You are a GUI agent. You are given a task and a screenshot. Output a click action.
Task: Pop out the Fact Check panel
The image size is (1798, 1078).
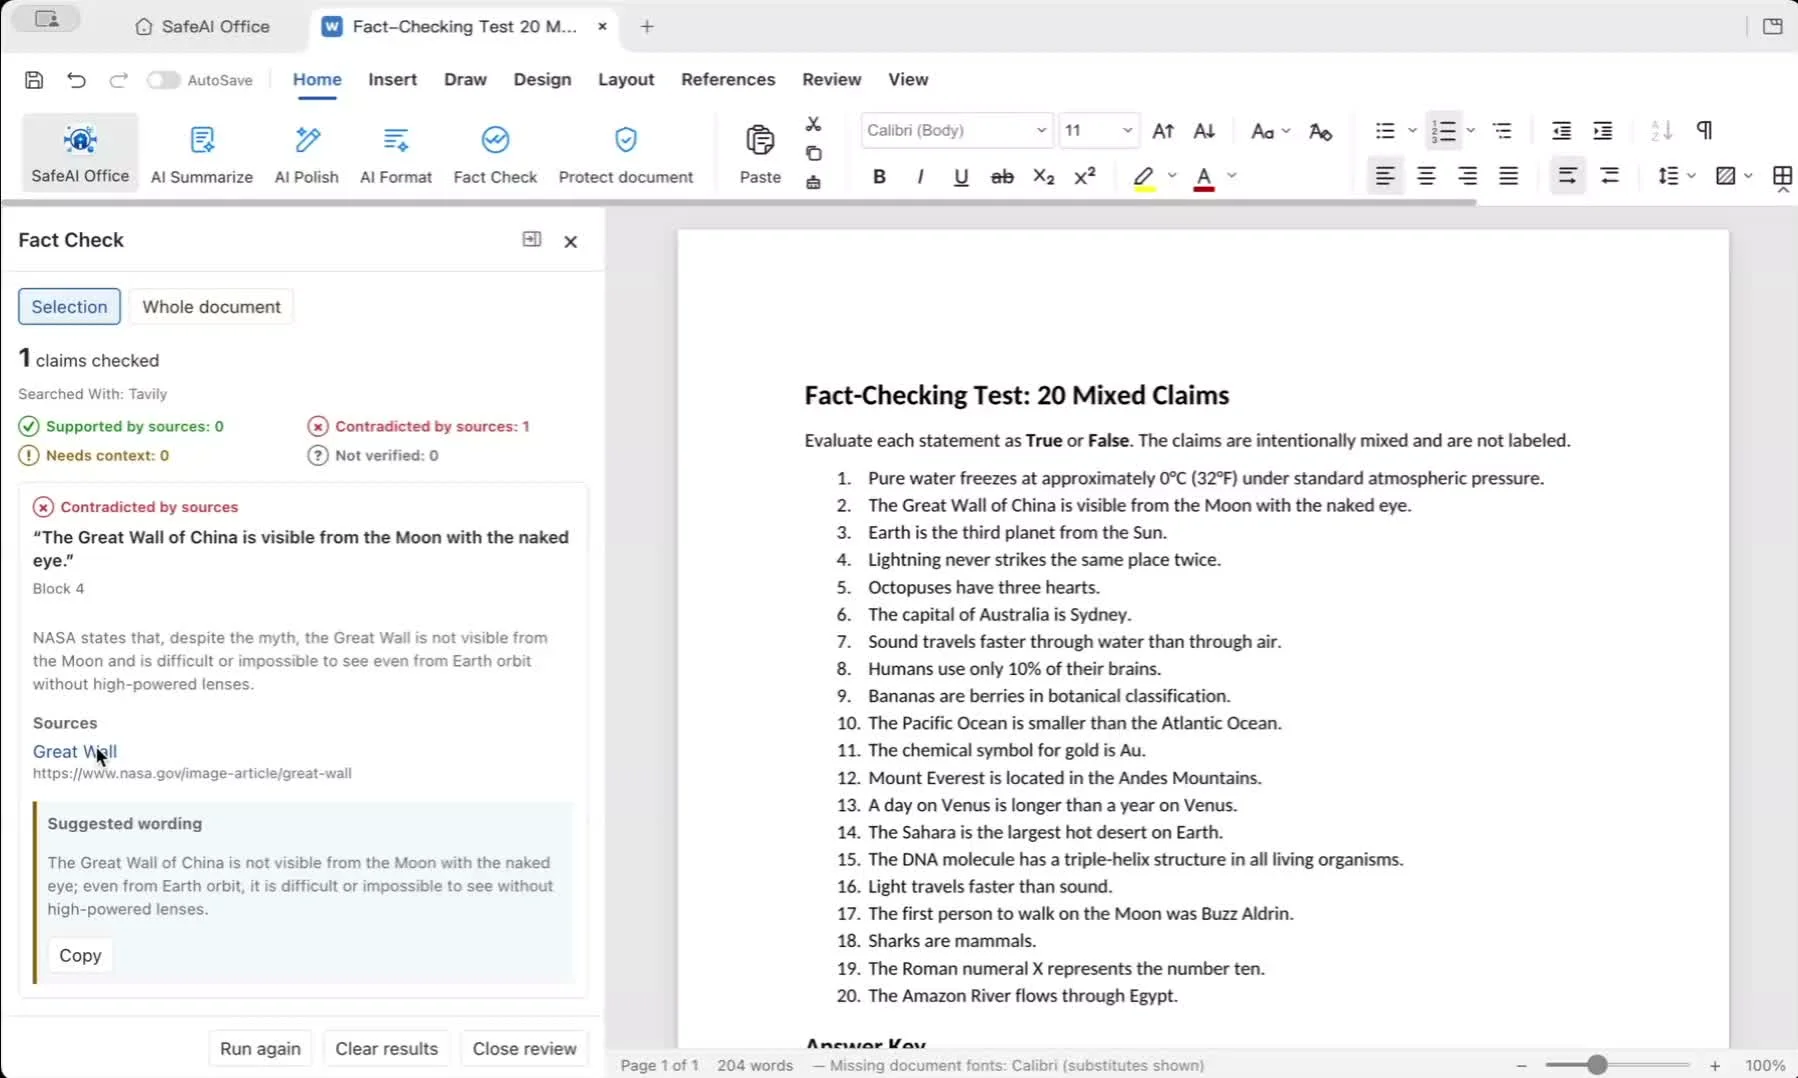pyautogui.click(x=532, y=239)
